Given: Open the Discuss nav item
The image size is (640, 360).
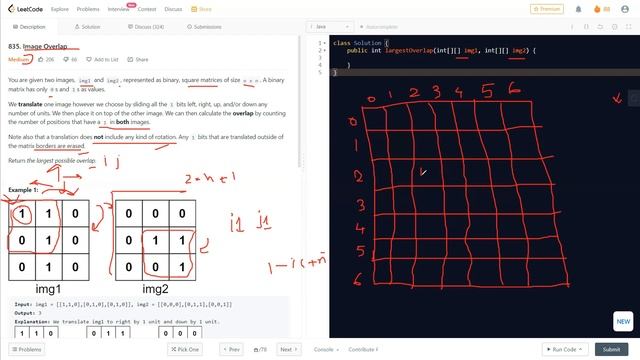Looking at the screenshot, I should pyautogui.click(x=173, y=9).
